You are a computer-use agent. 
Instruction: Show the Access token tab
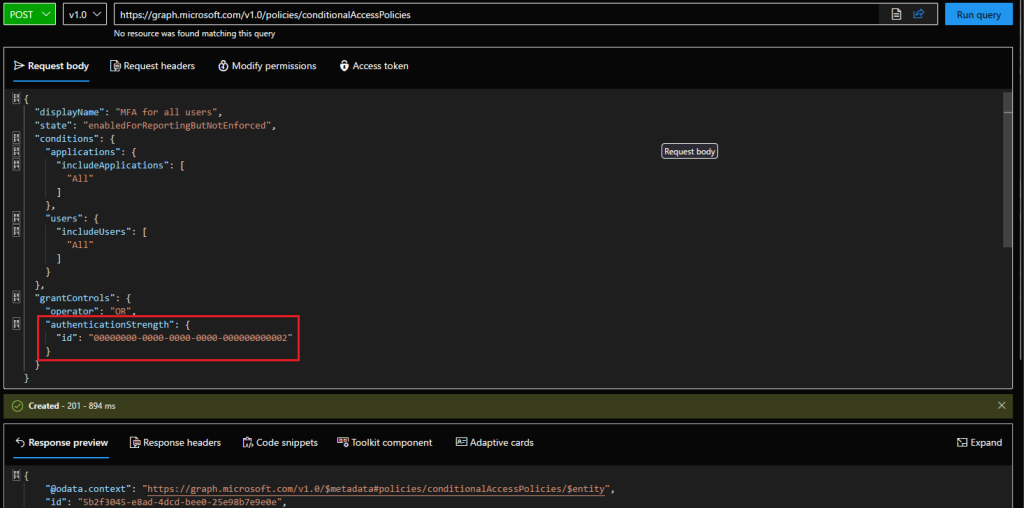point(374,66)
